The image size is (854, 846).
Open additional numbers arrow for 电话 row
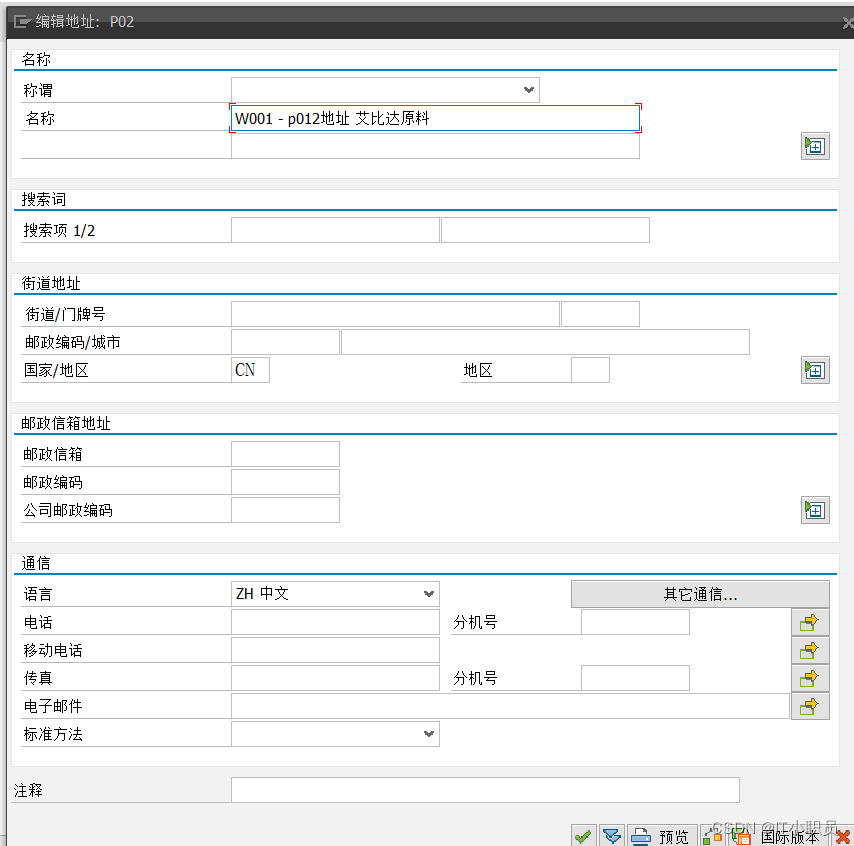(810, 622)
